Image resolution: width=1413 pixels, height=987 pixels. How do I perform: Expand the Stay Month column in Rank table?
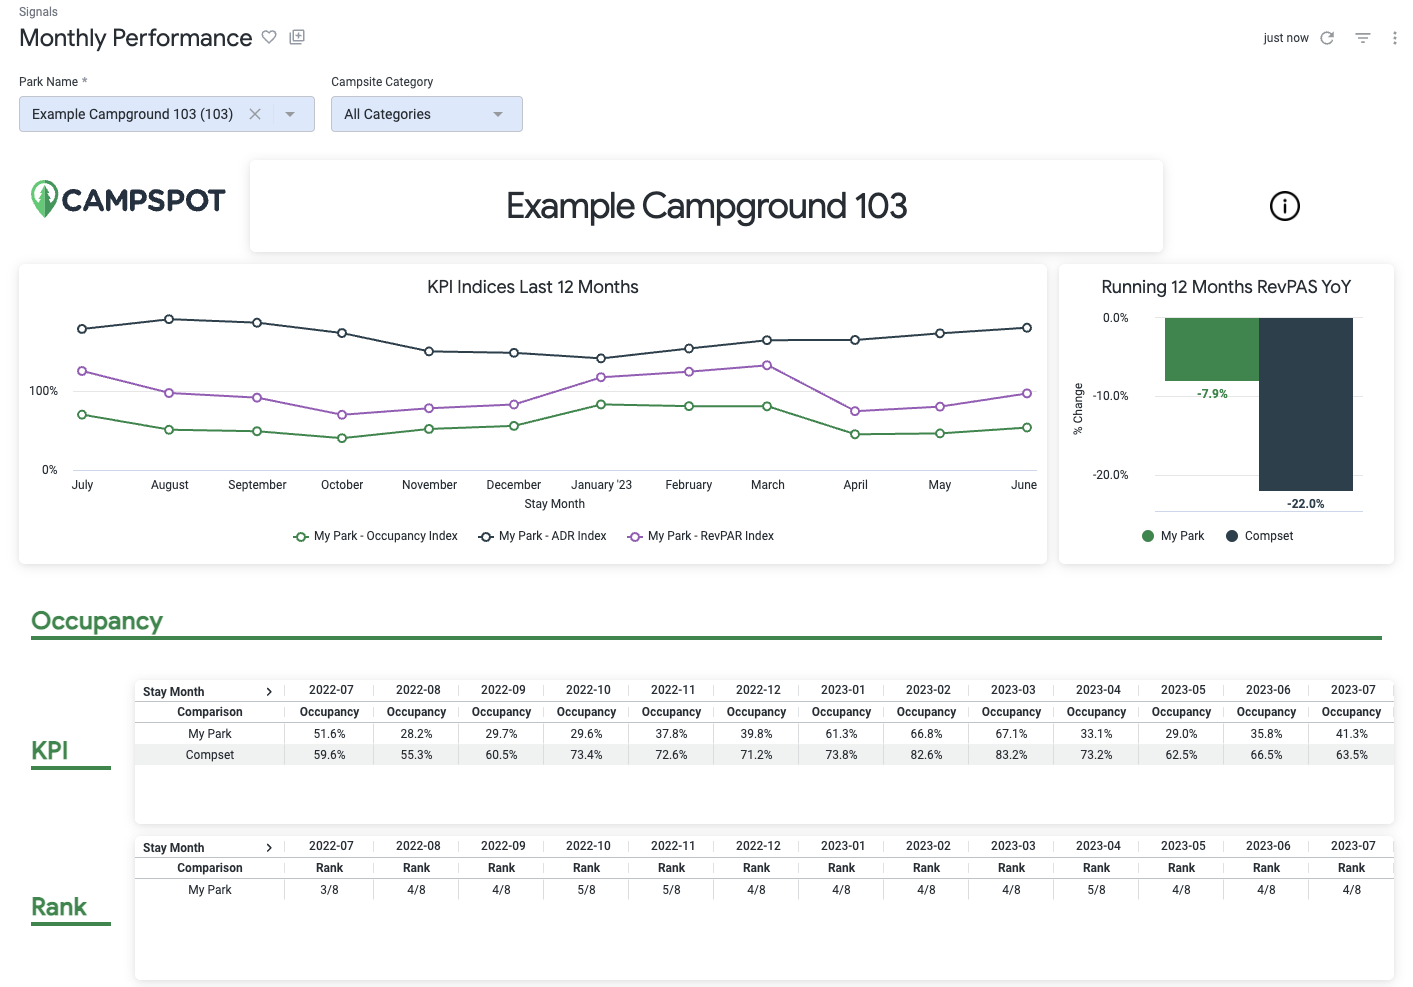coord(268,847)
